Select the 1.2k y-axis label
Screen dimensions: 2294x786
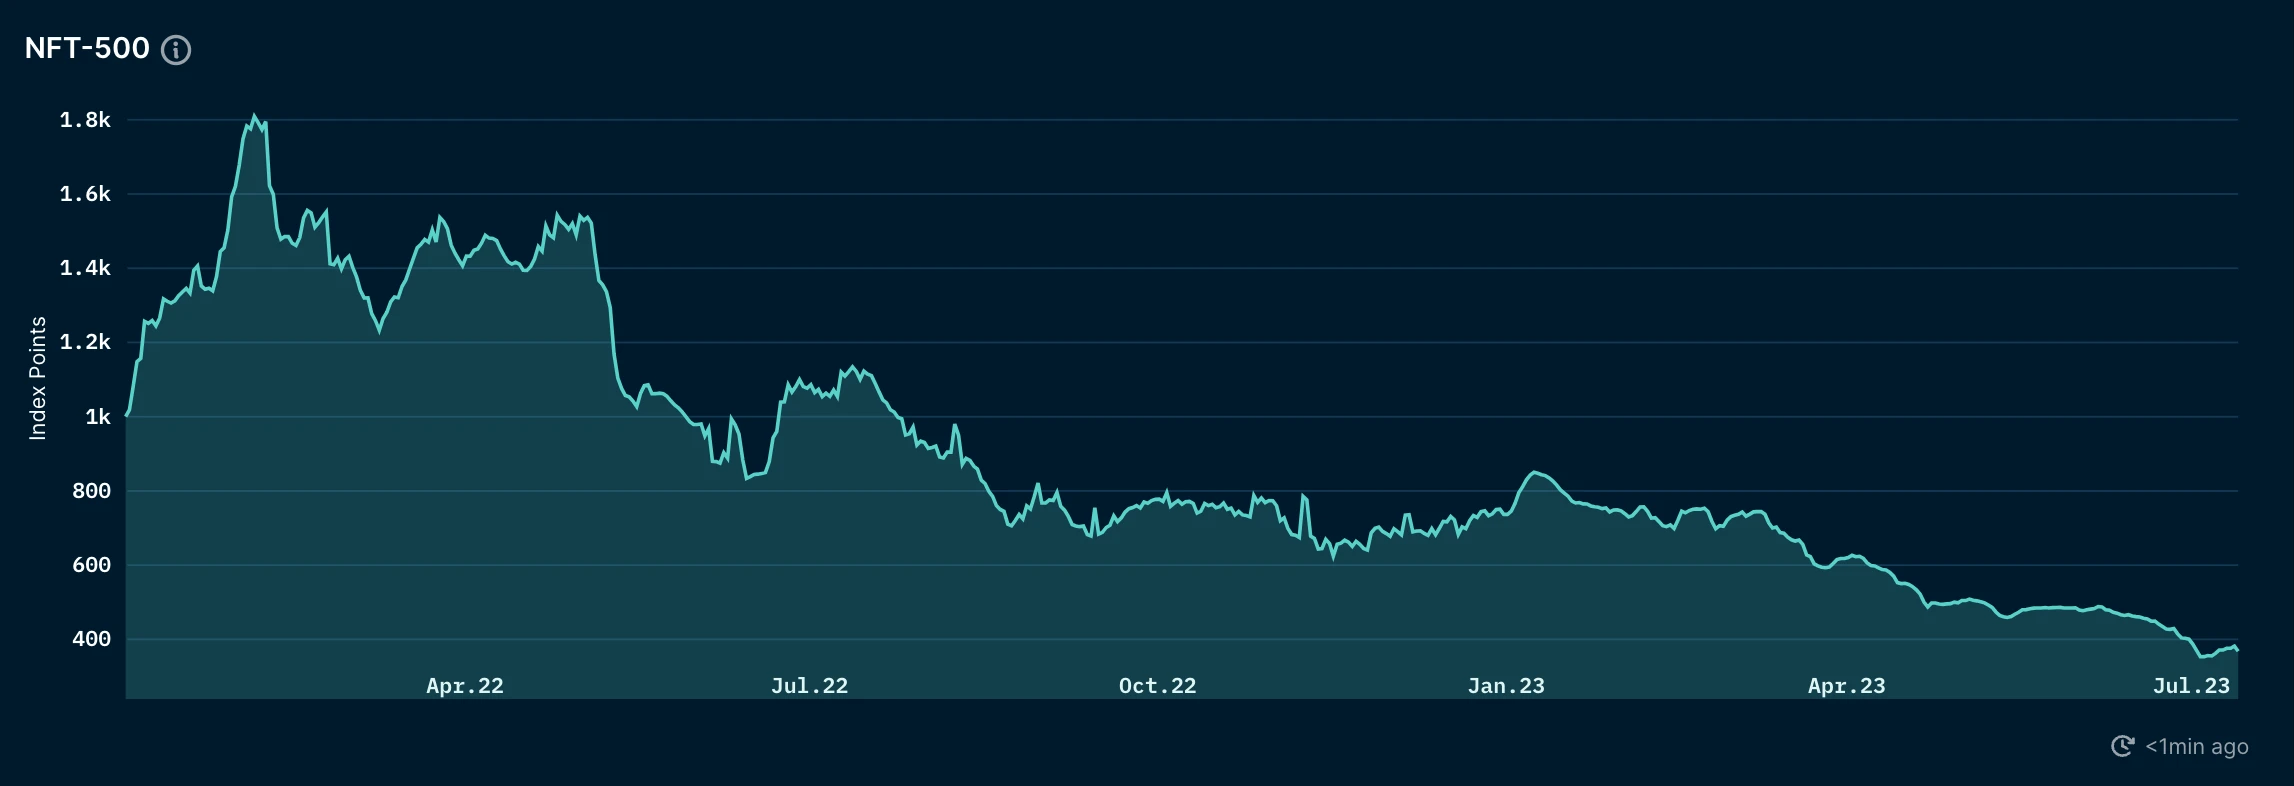[x=85, y=342]
